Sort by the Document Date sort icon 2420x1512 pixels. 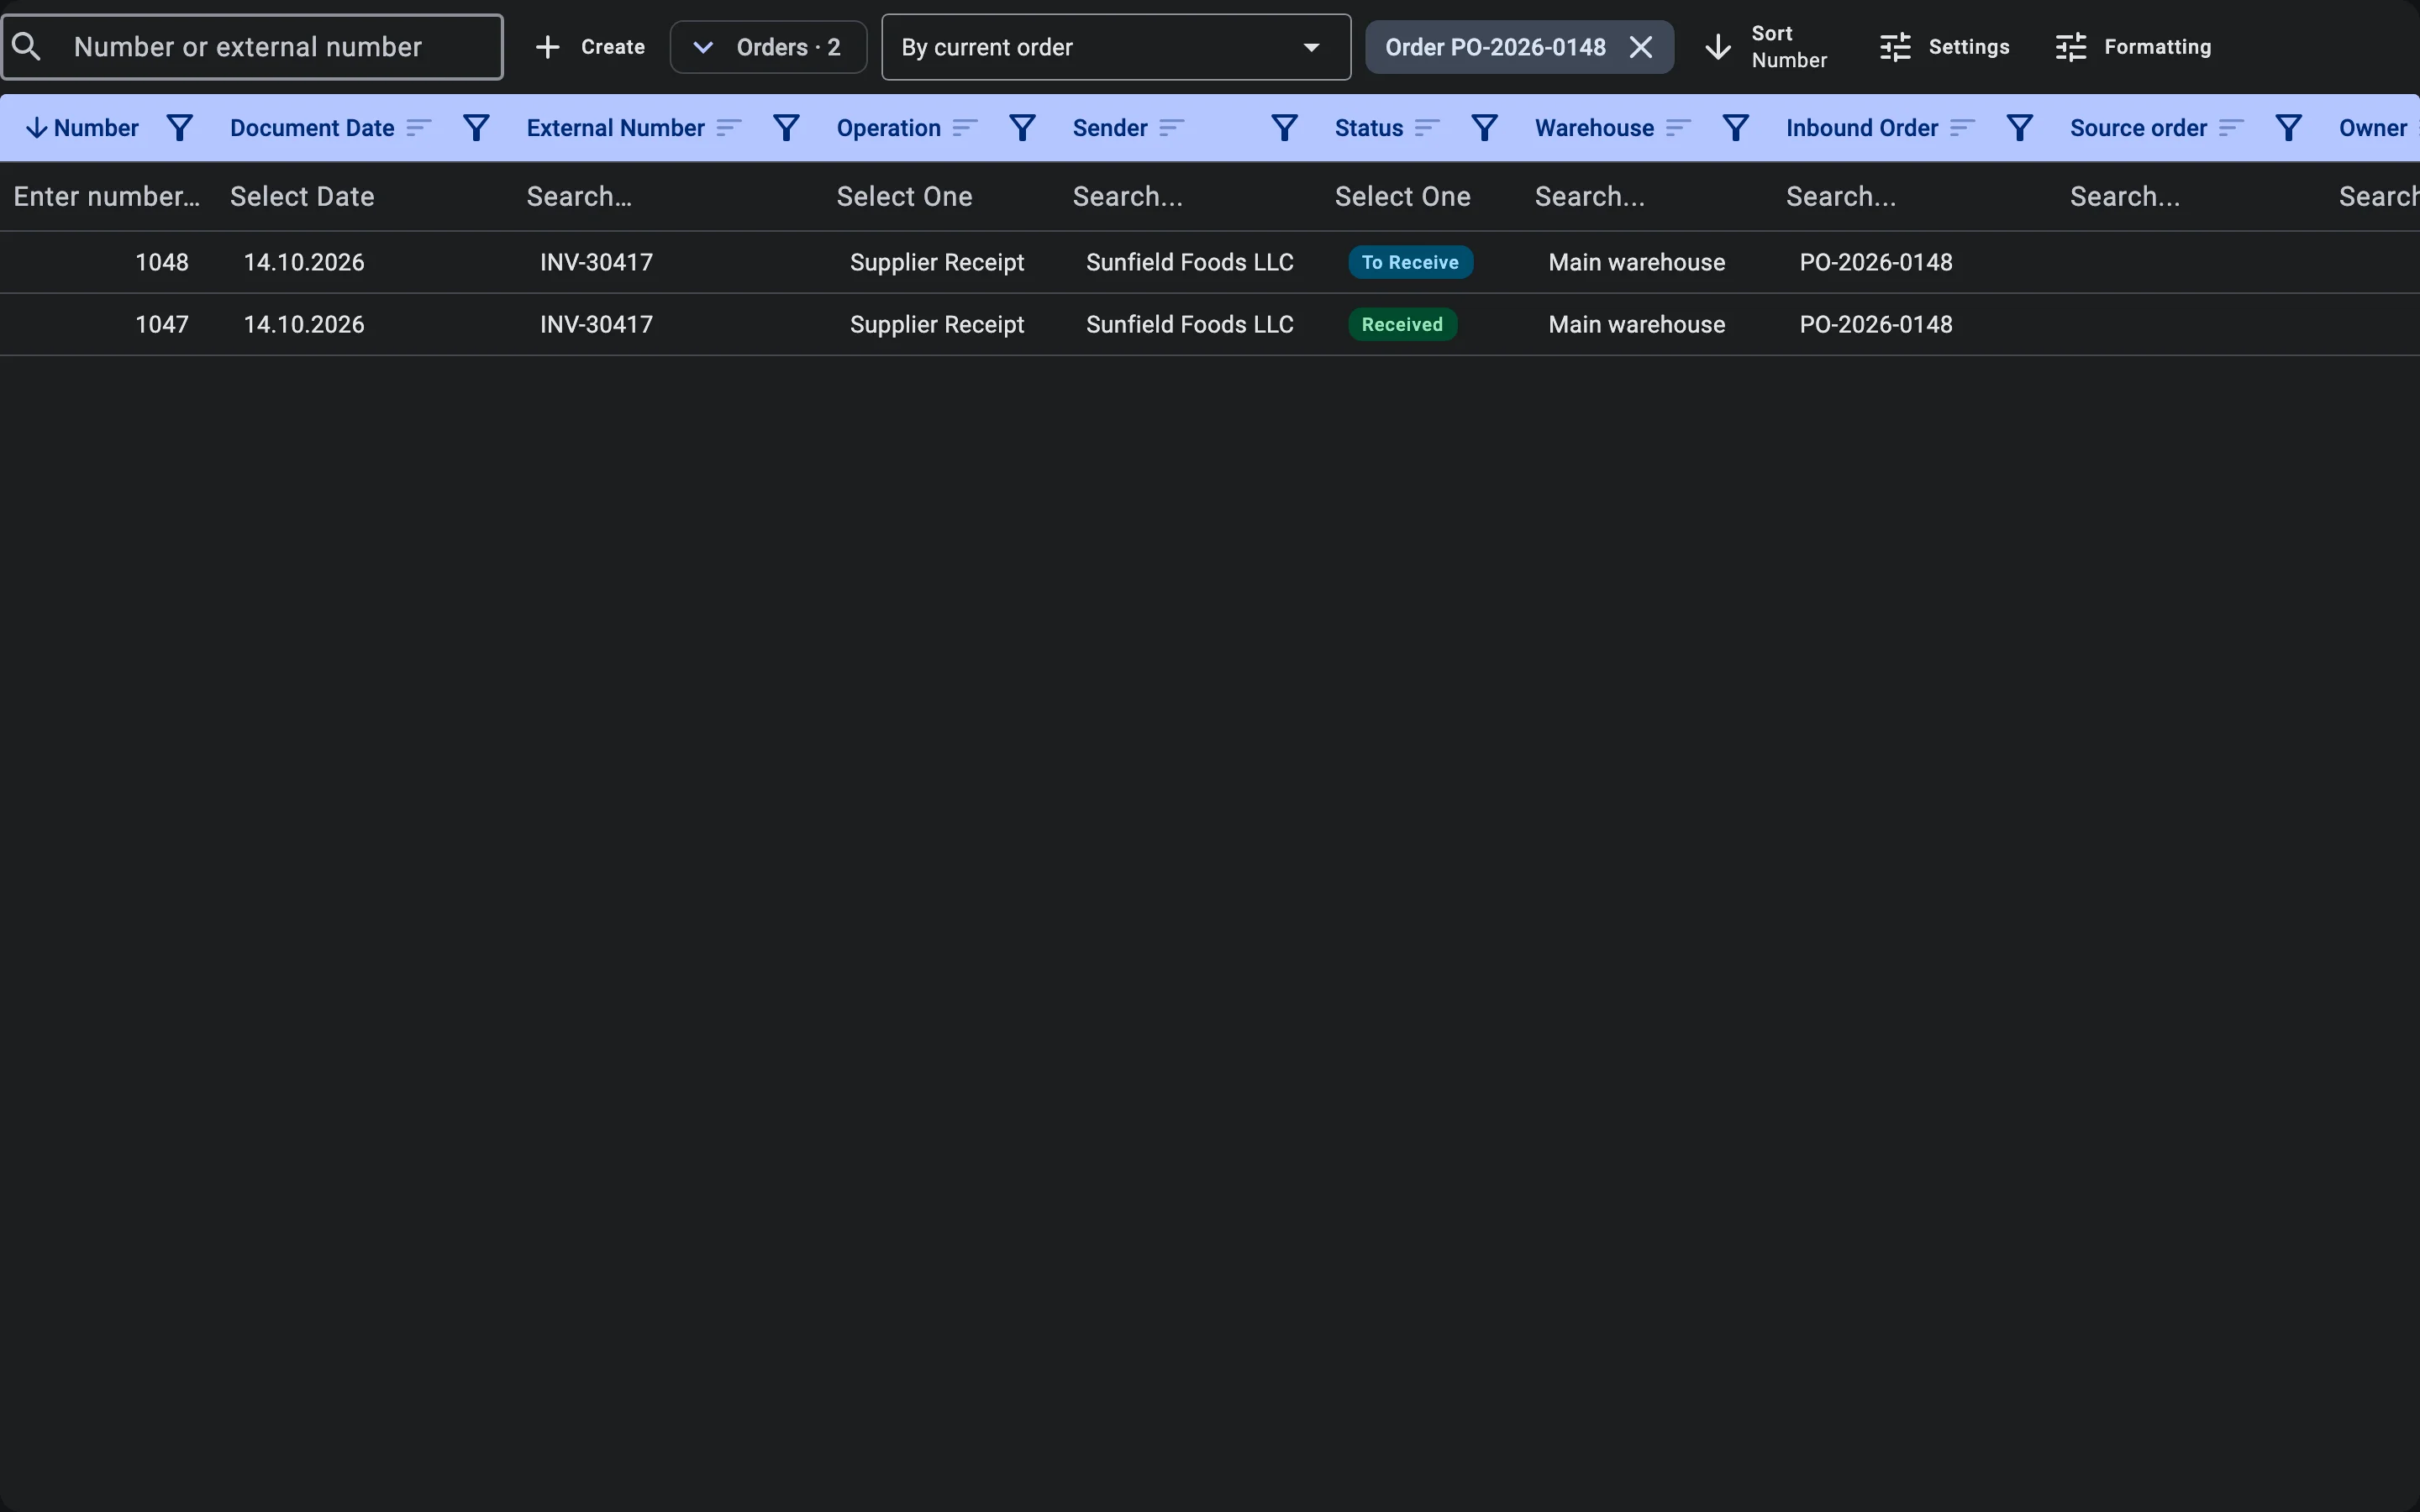[x=419, y=128]
